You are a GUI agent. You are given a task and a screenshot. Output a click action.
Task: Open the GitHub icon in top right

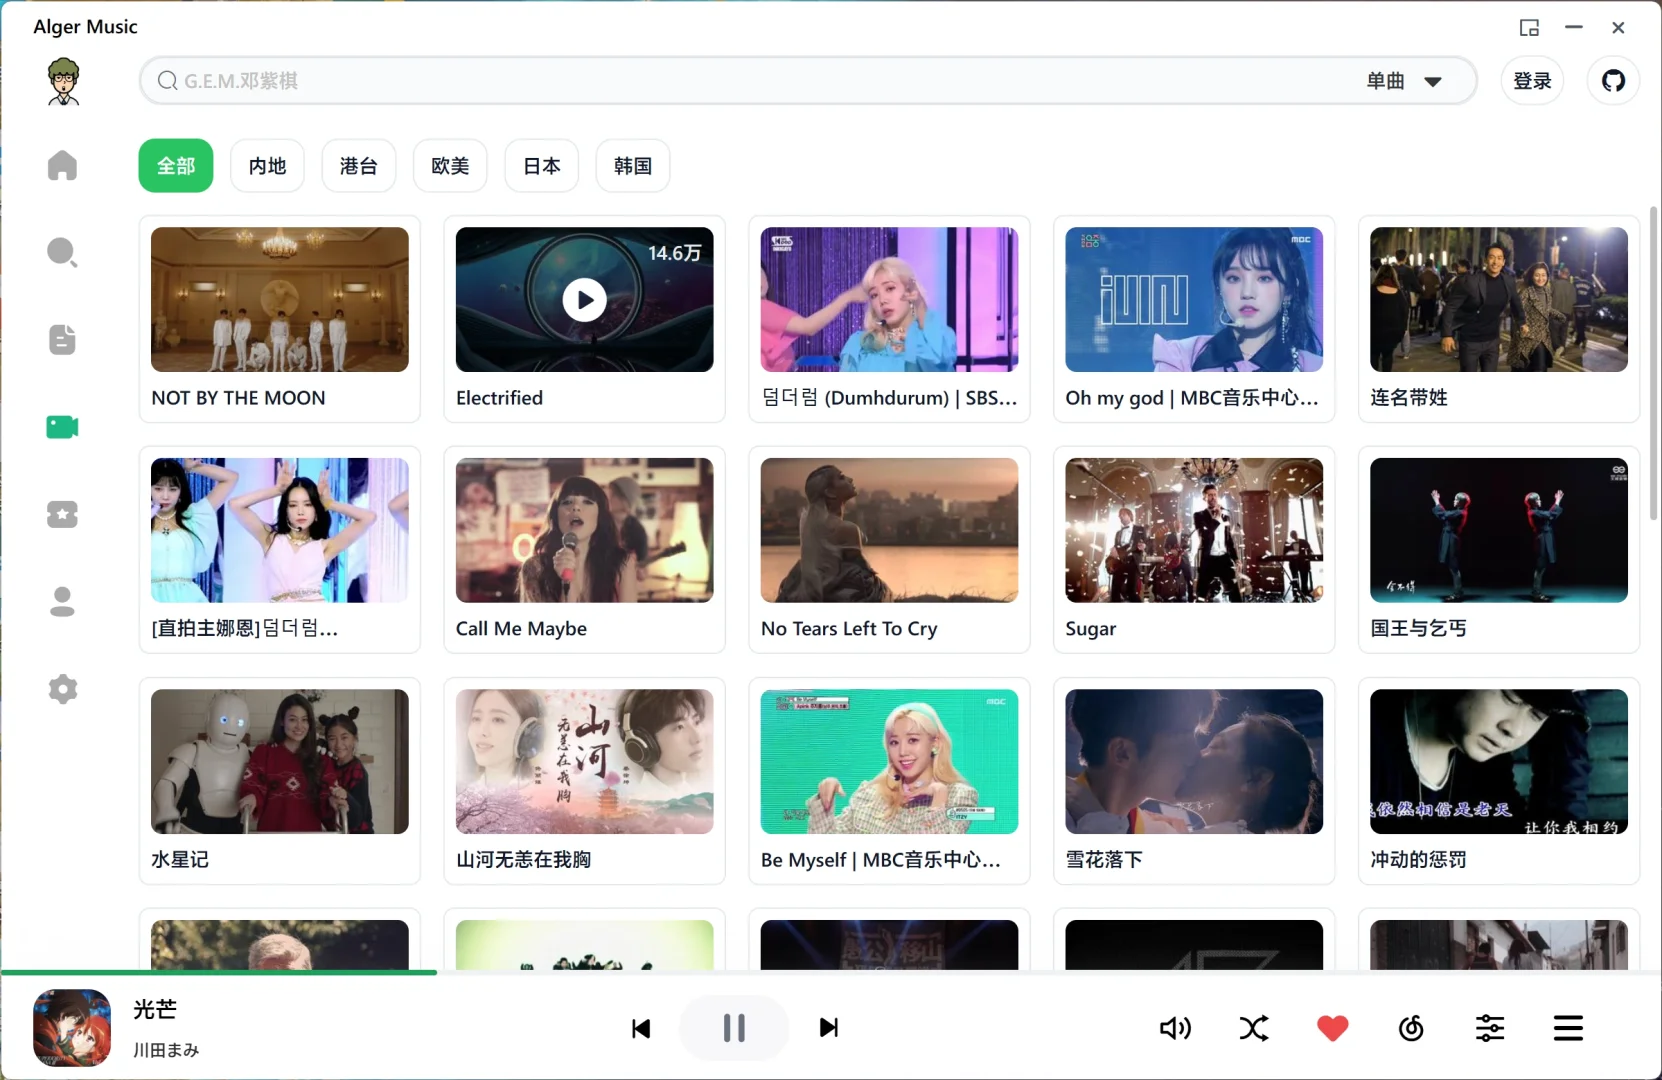pos(1613,81)
